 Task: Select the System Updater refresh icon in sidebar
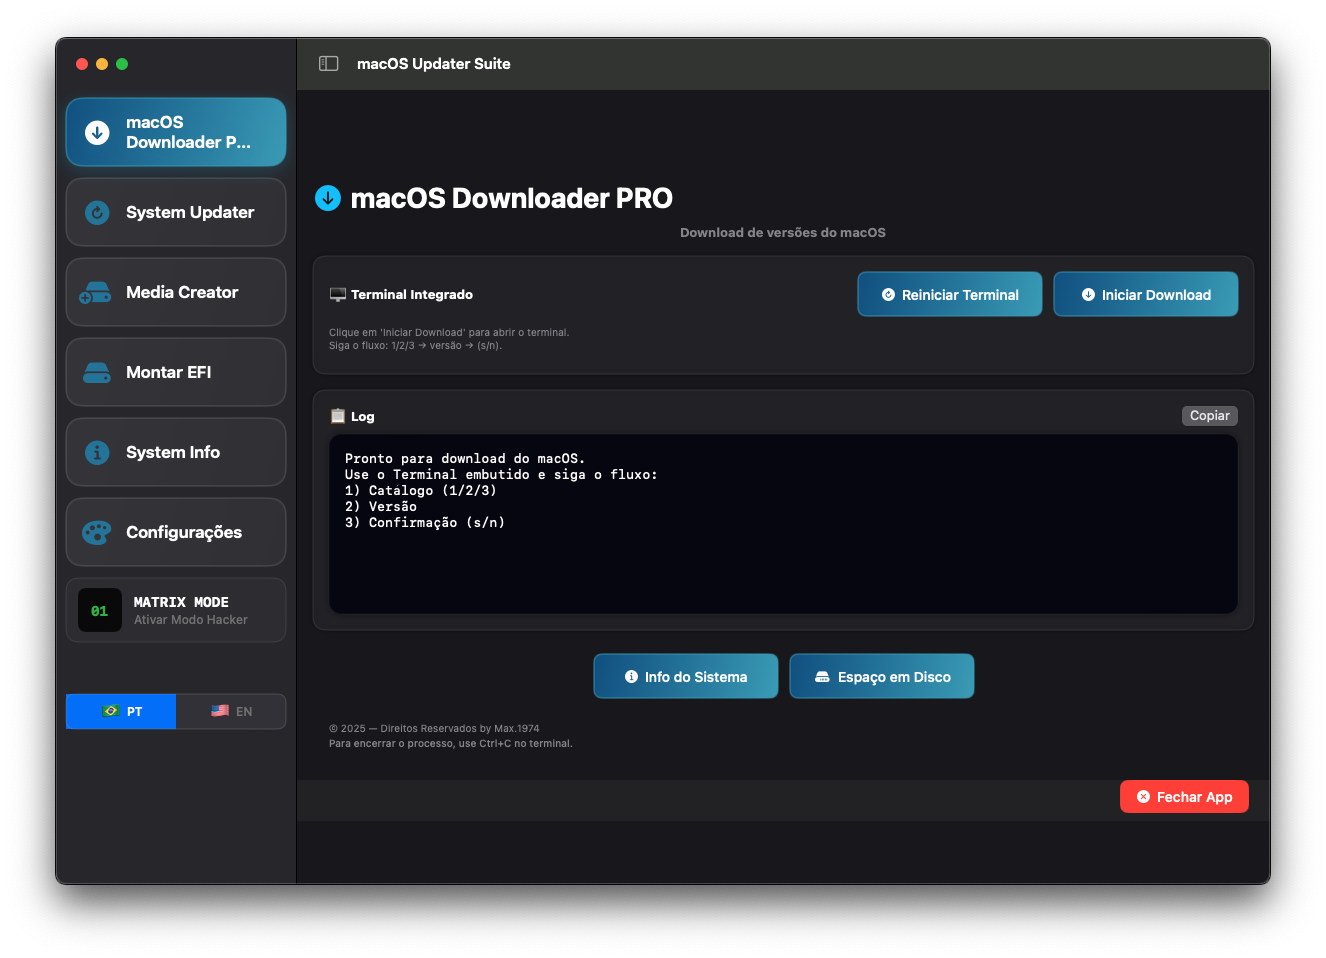[95, 212]
